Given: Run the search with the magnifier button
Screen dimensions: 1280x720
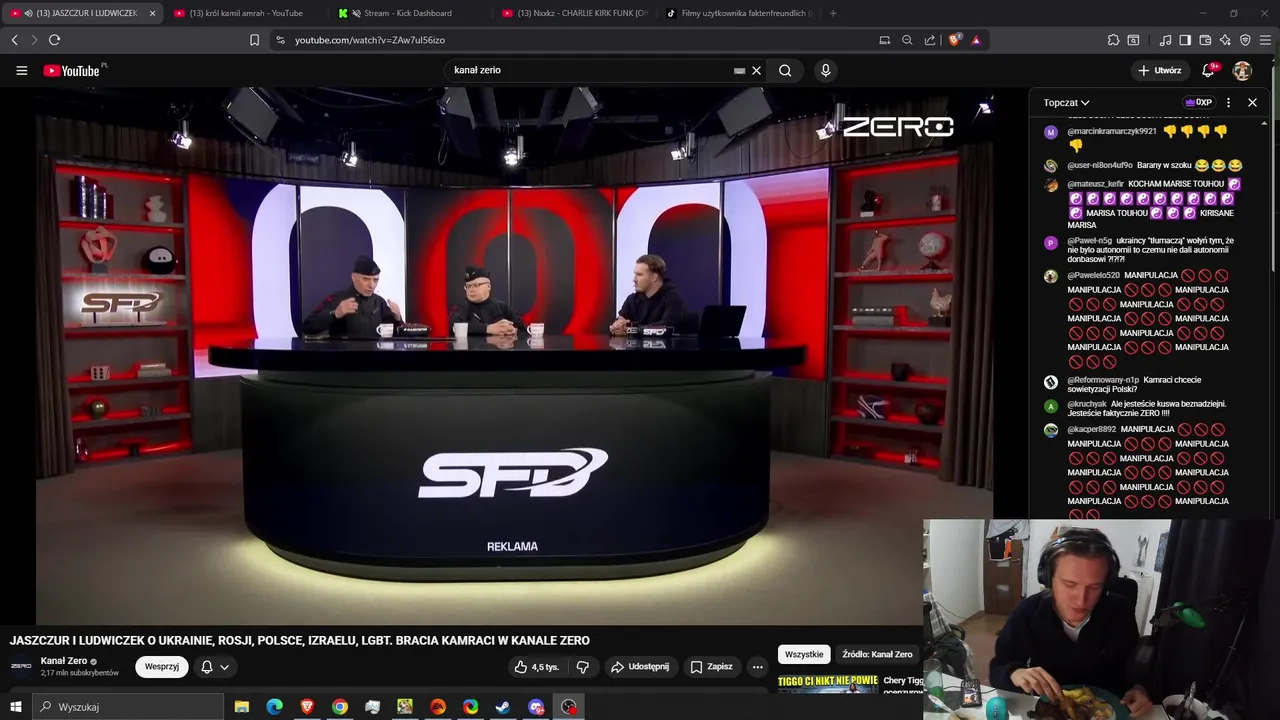Looking at the screenshot, I should (x=785, y=71).
